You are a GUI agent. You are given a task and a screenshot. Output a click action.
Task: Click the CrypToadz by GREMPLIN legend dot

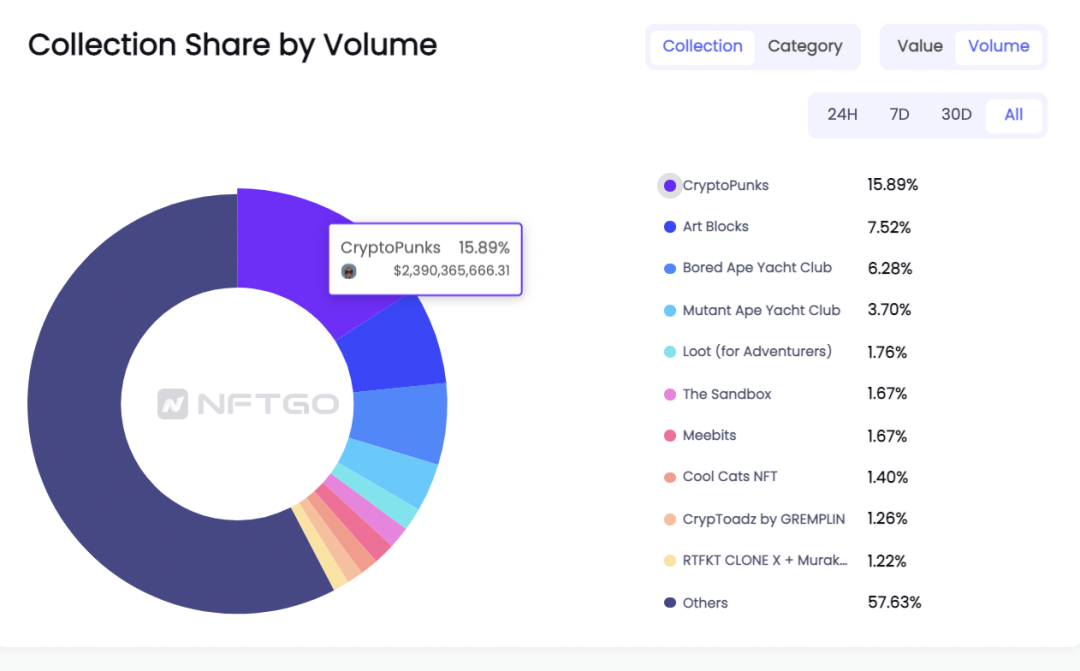pyautogui.click(x=669, y=519)
